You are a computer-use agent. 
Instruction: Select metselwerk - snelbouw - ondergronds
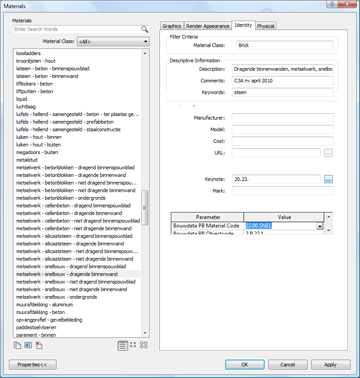(x=57, y=297)
